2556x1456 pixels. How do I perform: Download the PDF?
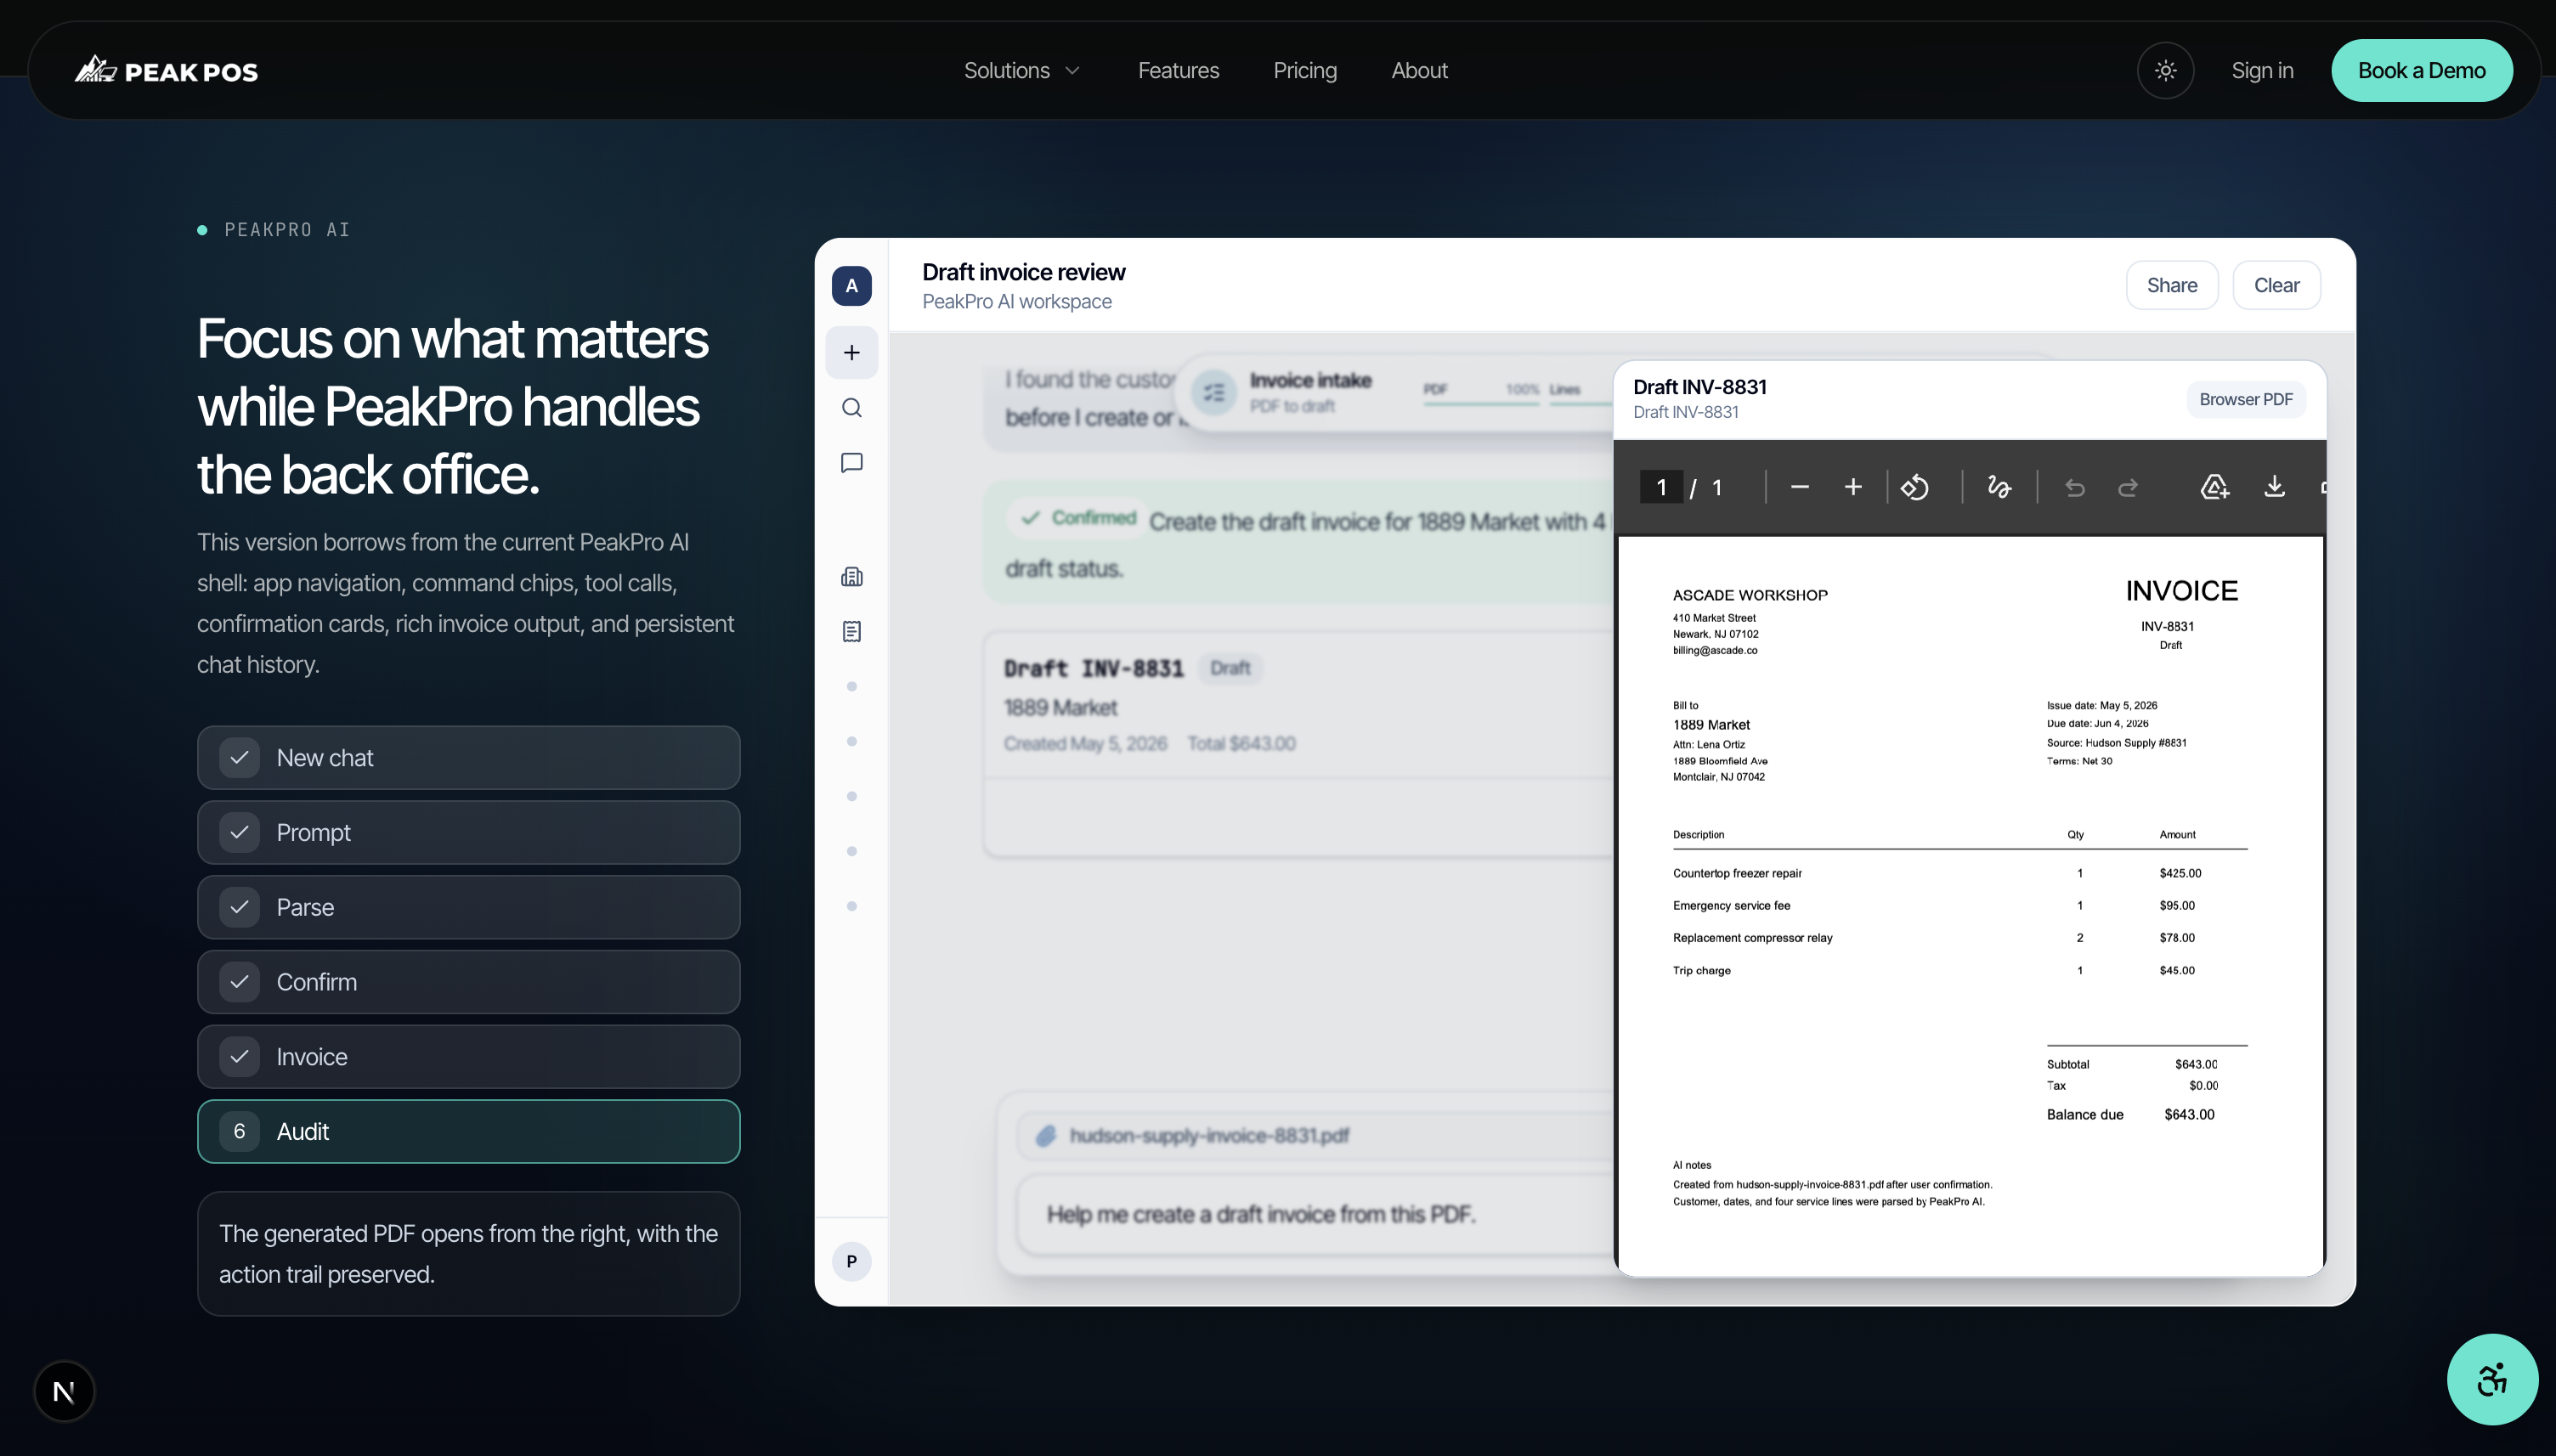point(2274,487)
